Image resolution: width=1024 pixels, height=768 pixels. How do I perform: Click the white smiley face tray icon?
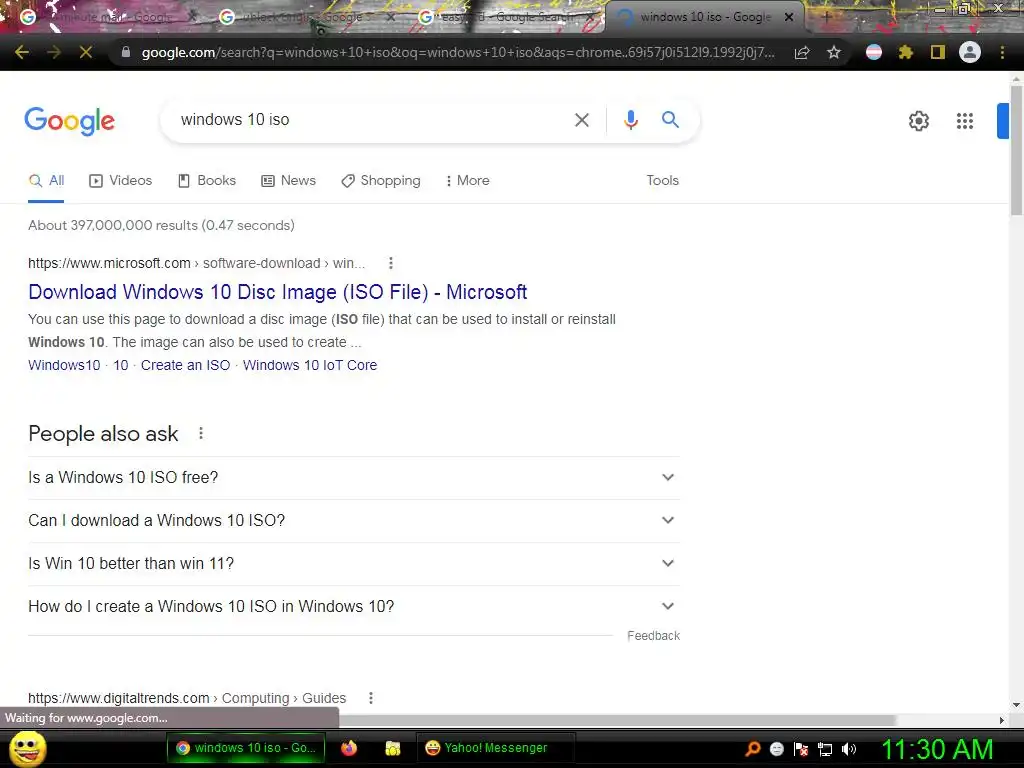pos(776,749)
